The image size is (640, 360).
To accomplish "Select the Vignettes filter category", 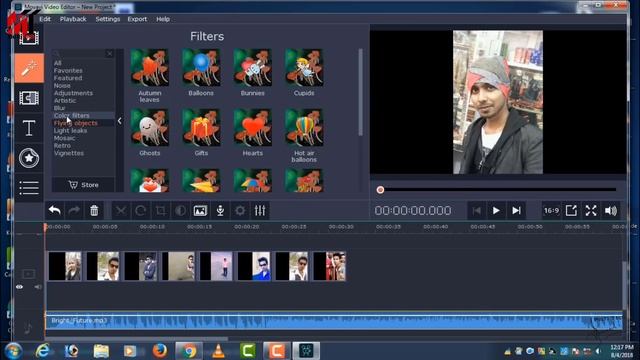I will click(x=69, y=153).
